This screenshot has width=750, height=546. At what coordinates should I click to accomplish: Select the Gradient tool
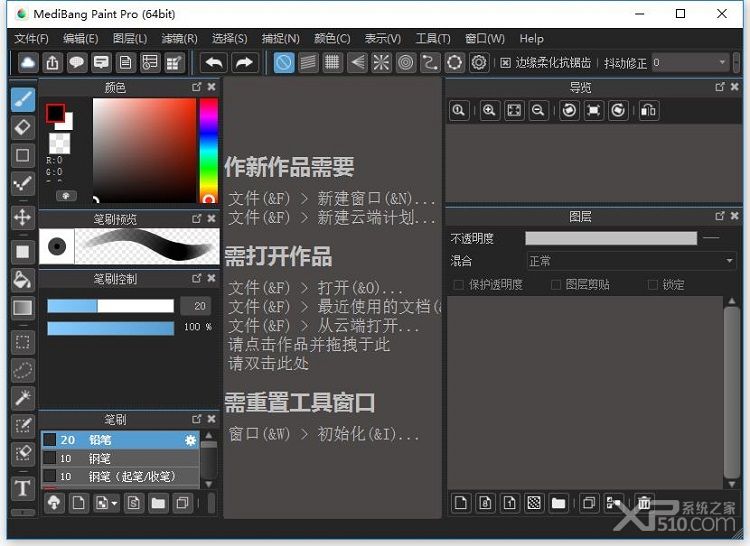coord(23,308)
